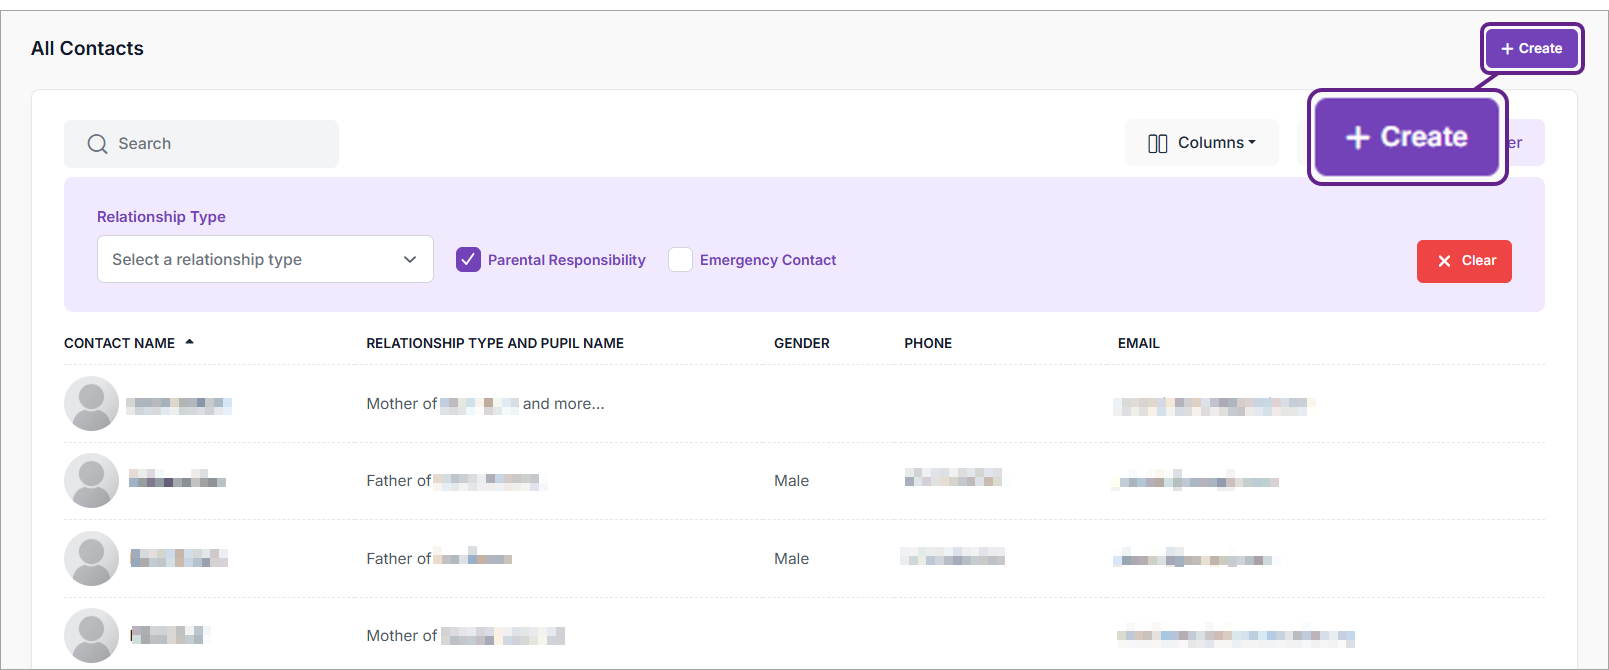The image size is (1609, 670).
Task: Click first contact's avatar icon
Action: click(x=91, y=404)
